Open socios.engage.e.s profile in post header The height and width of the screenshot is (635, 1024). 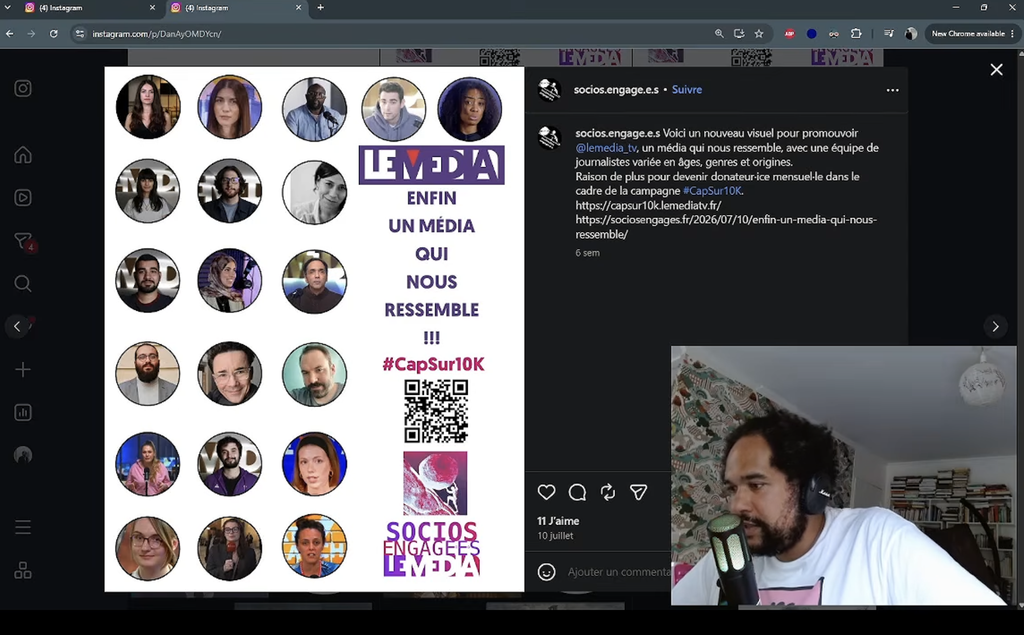(x=616, y=90)
